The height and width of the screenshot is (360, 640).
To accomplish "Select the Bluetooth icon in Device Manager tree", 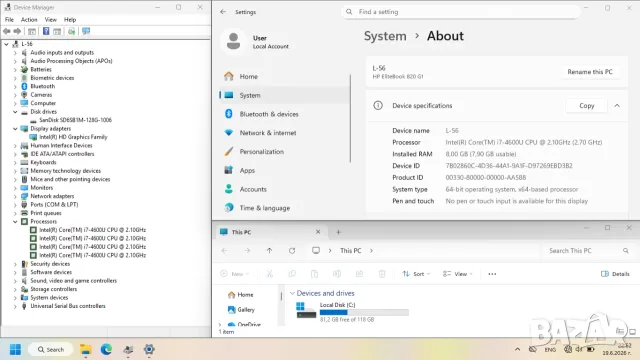I will click(x=24, y=86).
